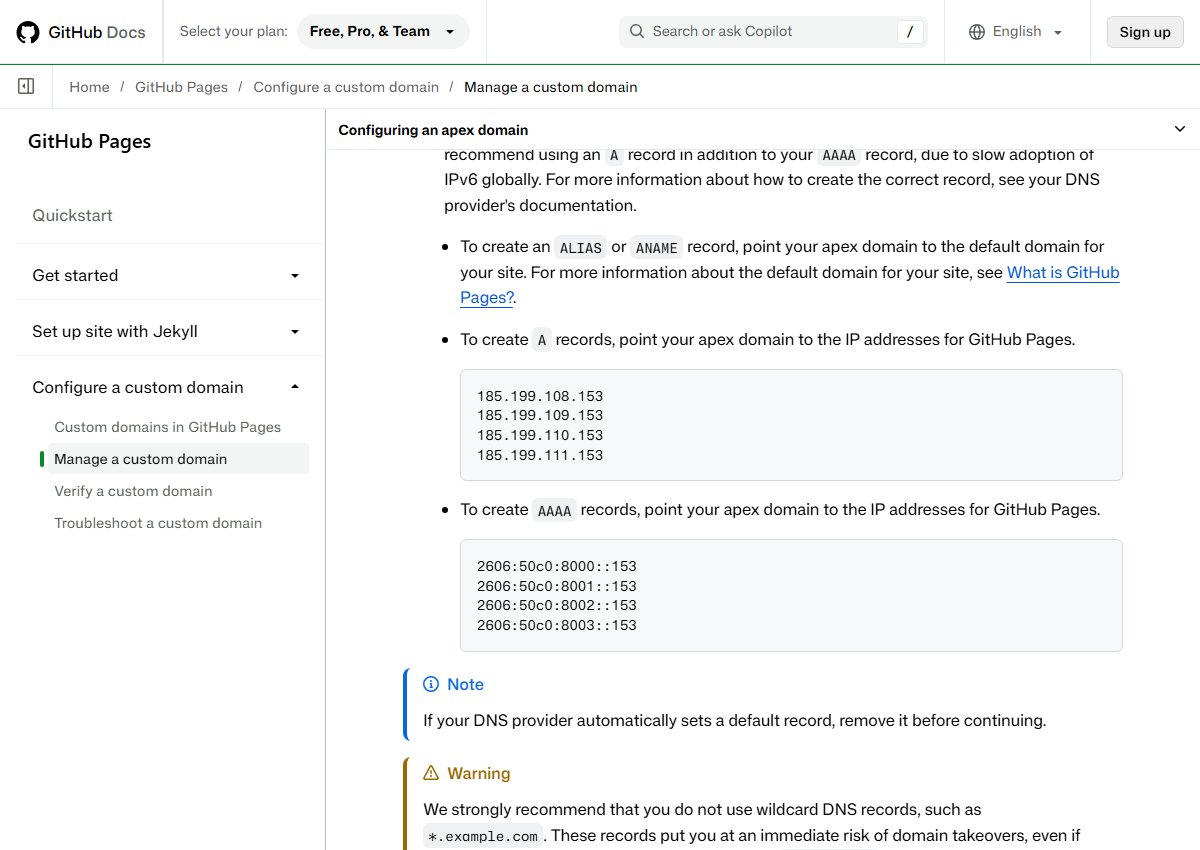The height and width of the screenshot is (850, 1200).
Task: Click the ANAME code label
Action: click(x=657, y=247)
